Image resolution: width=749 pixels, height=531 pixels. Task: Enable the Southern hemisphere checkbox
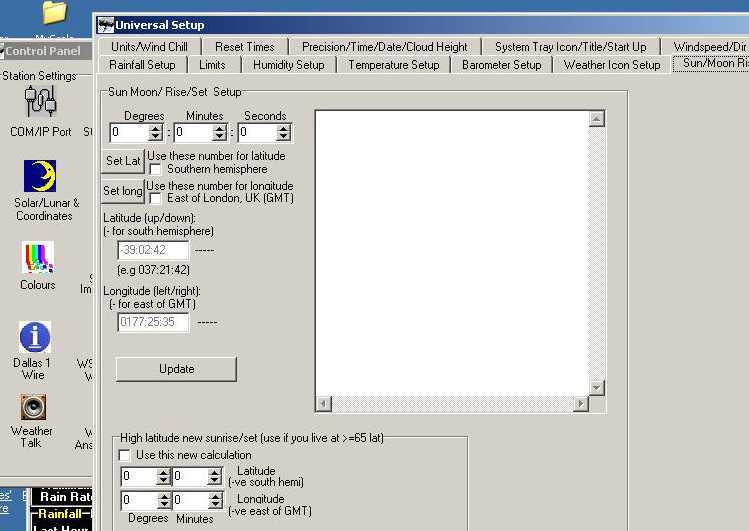pos(155,170)
